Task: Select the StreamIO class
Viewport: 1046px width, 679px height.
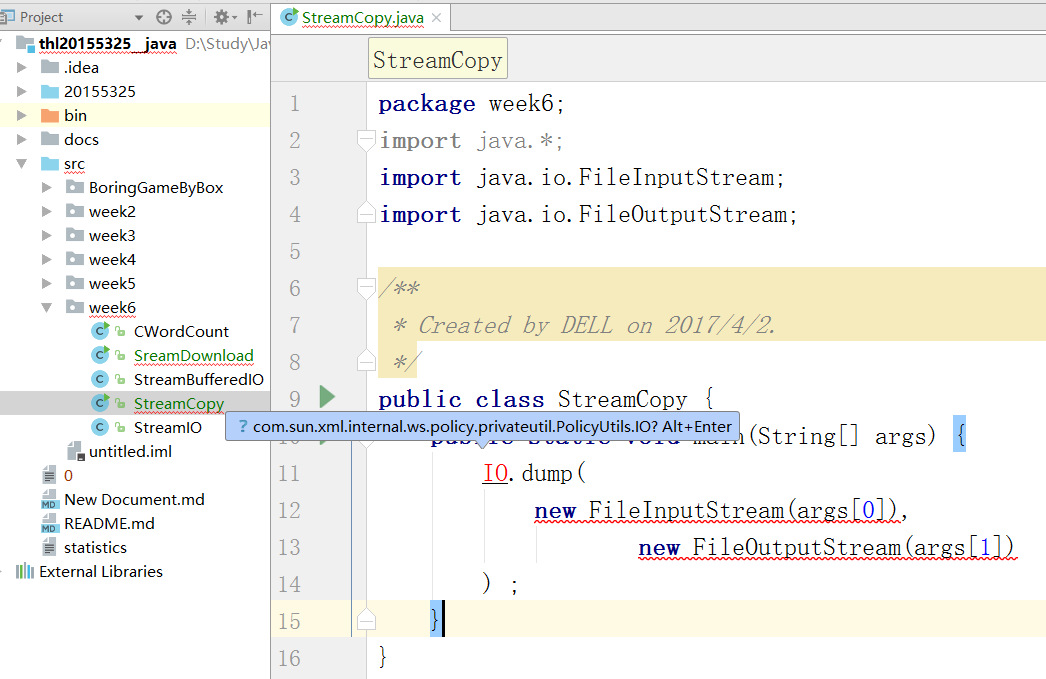Action: pyautogui.click(x=167, y=428)
